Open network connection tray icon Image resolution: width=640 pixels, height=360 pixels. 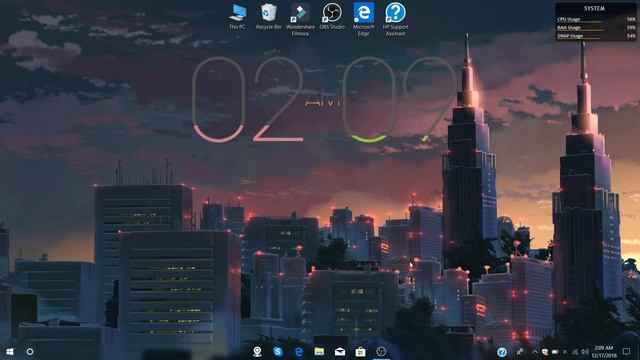(x=575, y=351)
